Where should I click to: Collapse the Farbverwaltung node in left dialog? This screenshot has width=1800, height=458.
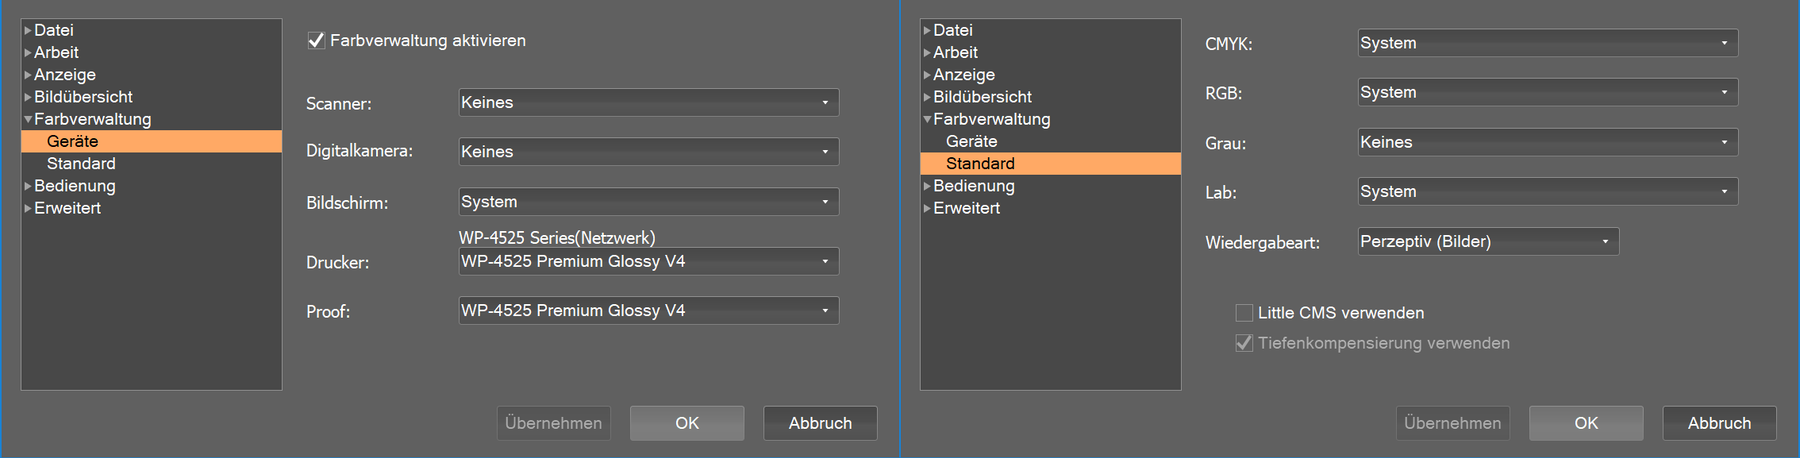point(28,119)
